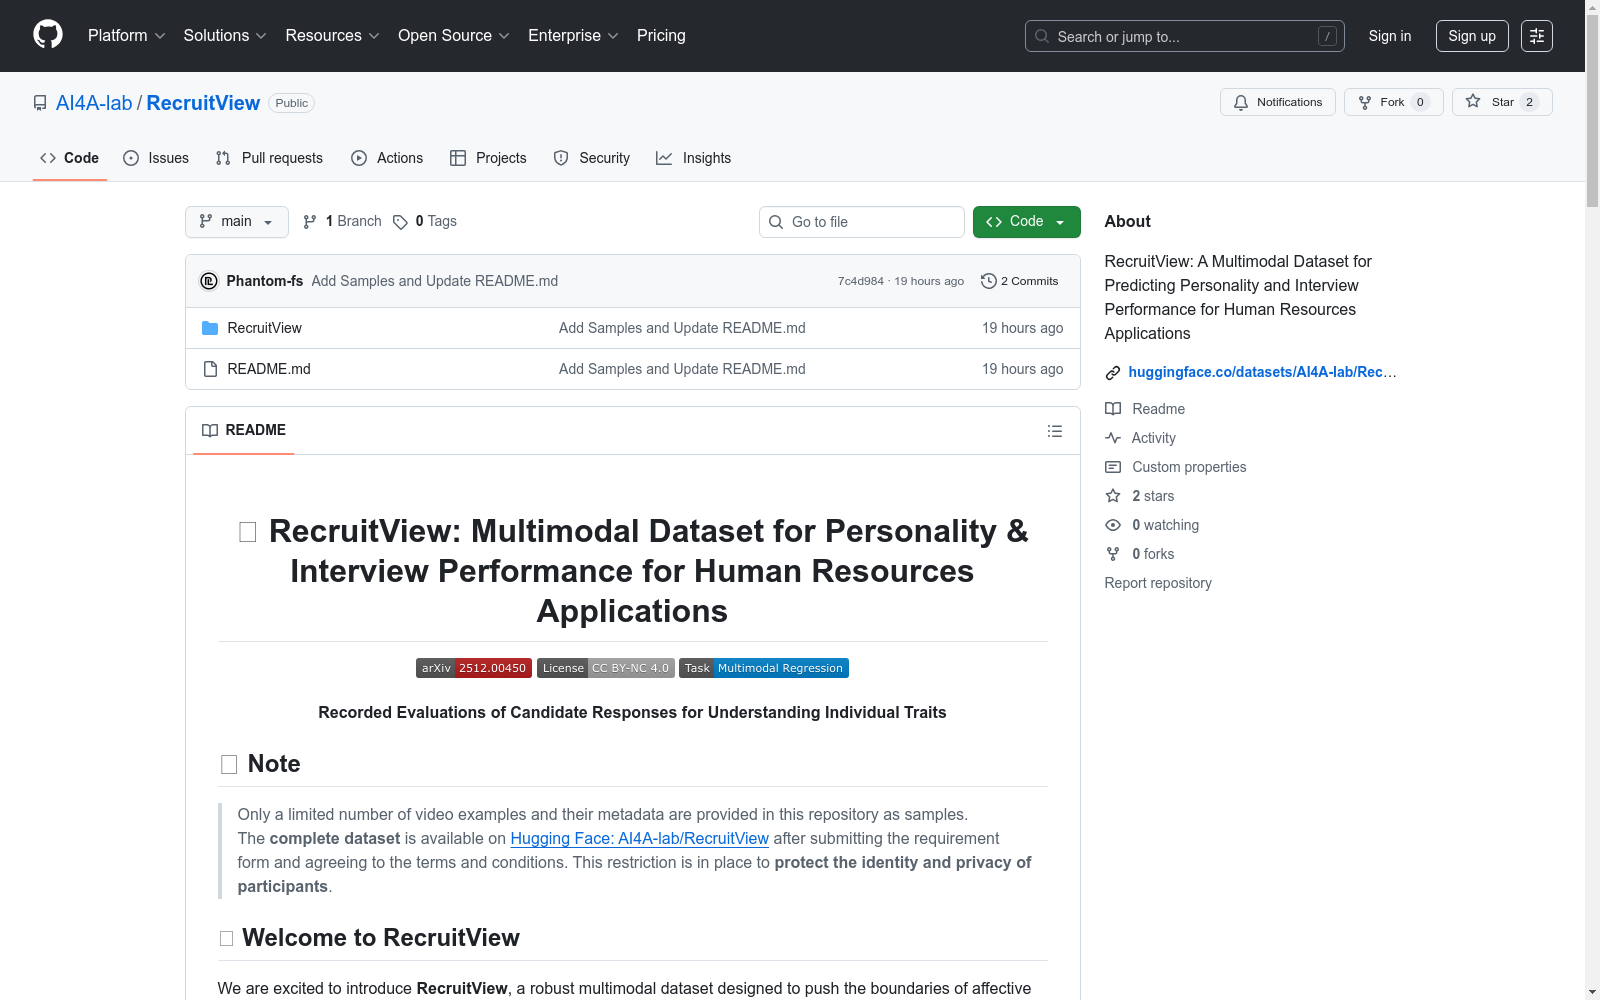Open the README outline icon
The image size is (1600, 1000).
tap(1055, 431)
